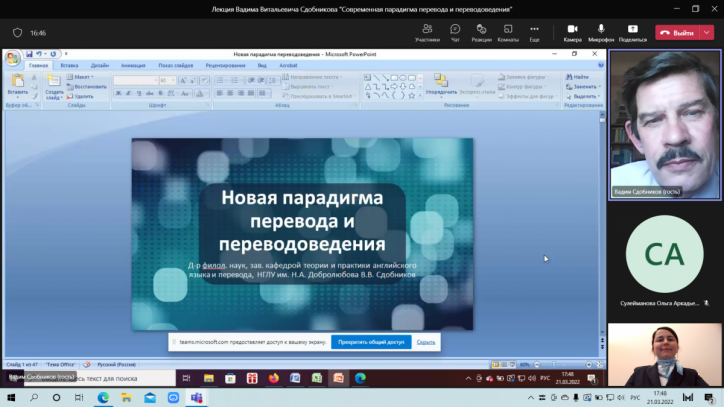Click the Восстановить reset slide button

(87, 87)
